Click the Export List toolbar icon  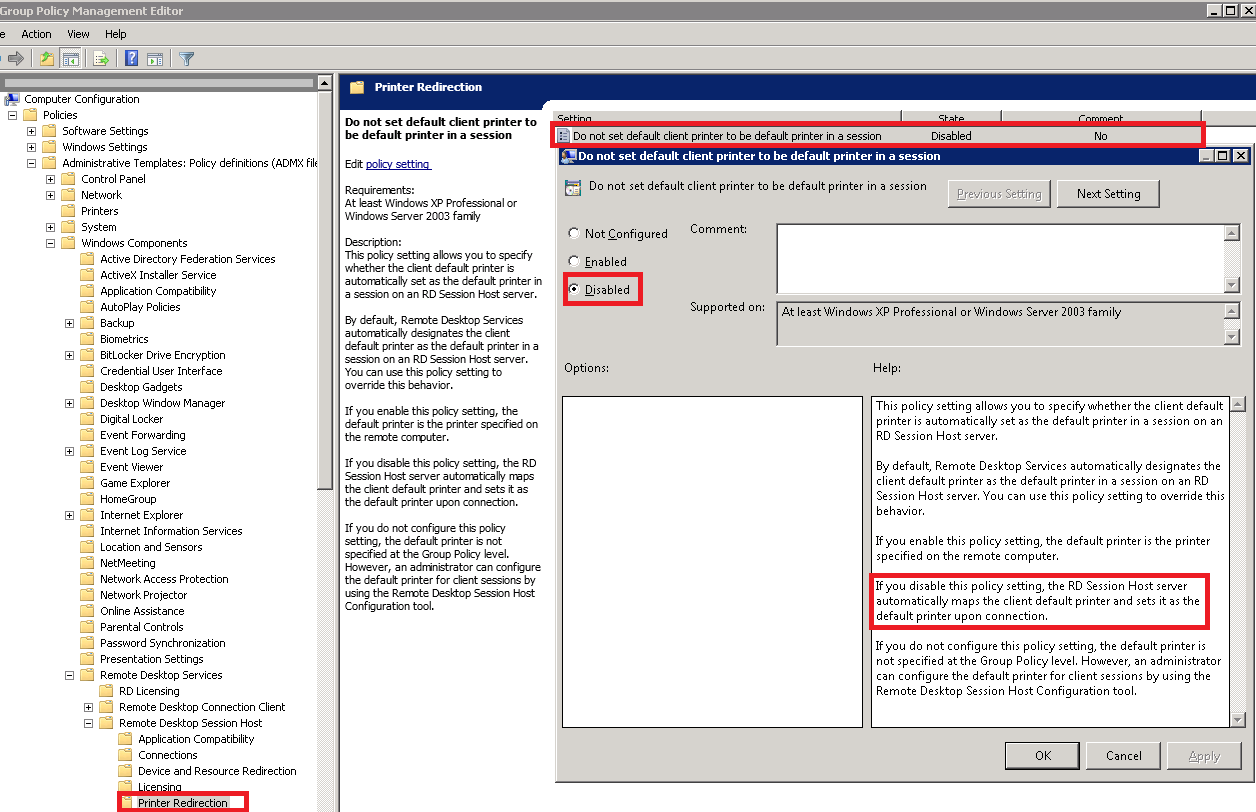101,59
